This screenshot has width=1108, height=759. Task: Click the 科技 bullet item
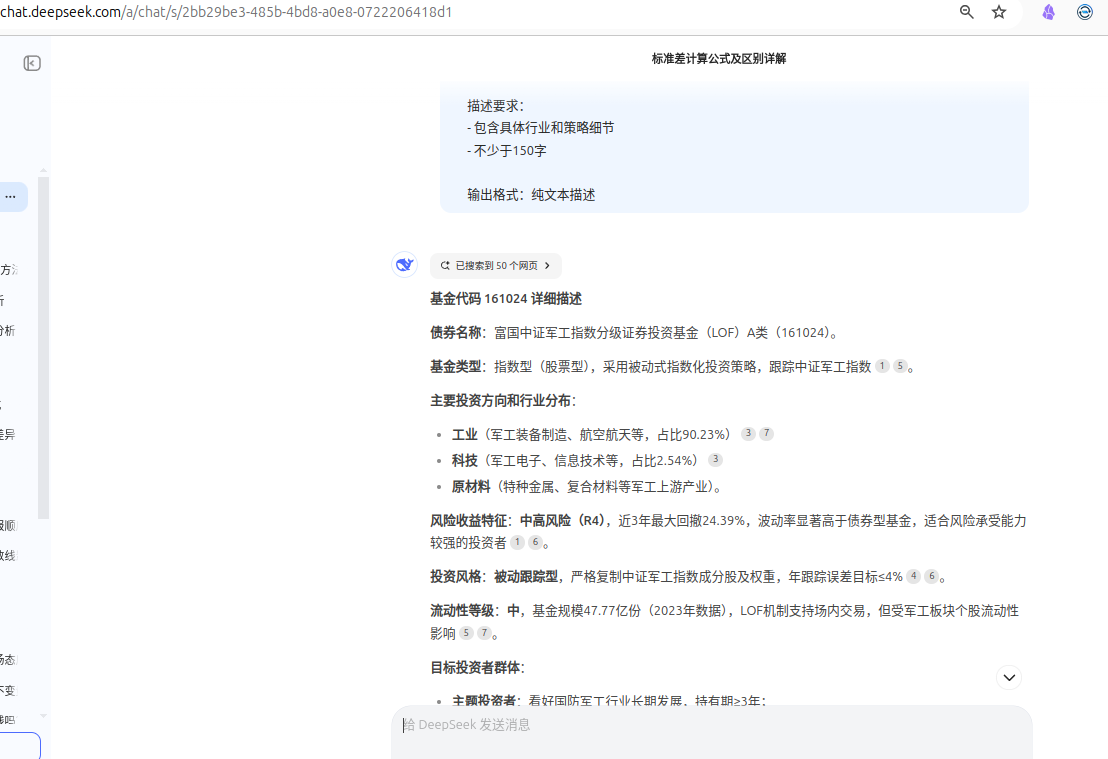(x=574, y=461)
